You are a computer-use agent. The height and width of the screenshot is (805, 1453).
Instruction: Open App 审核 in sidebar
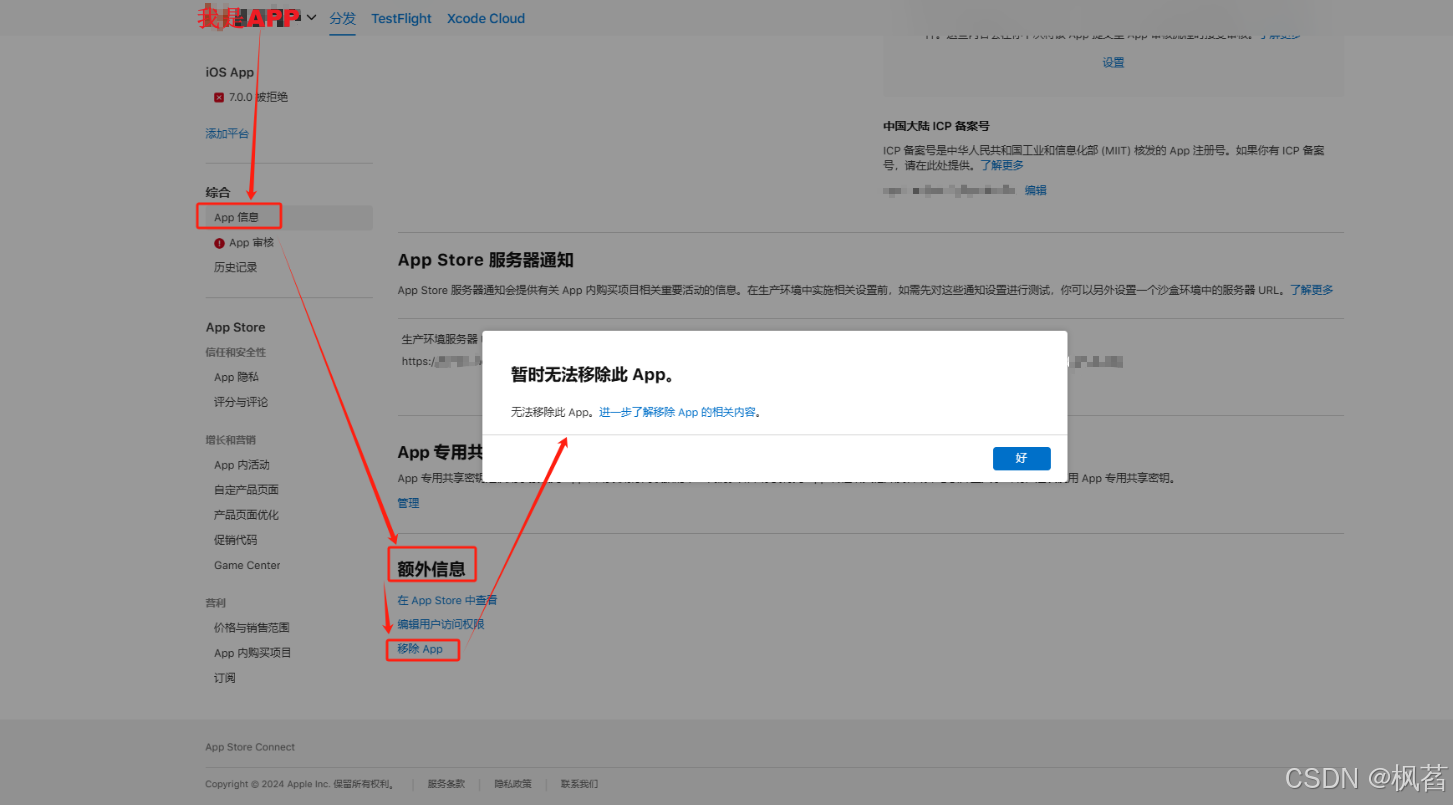click(x=251, y=243)
